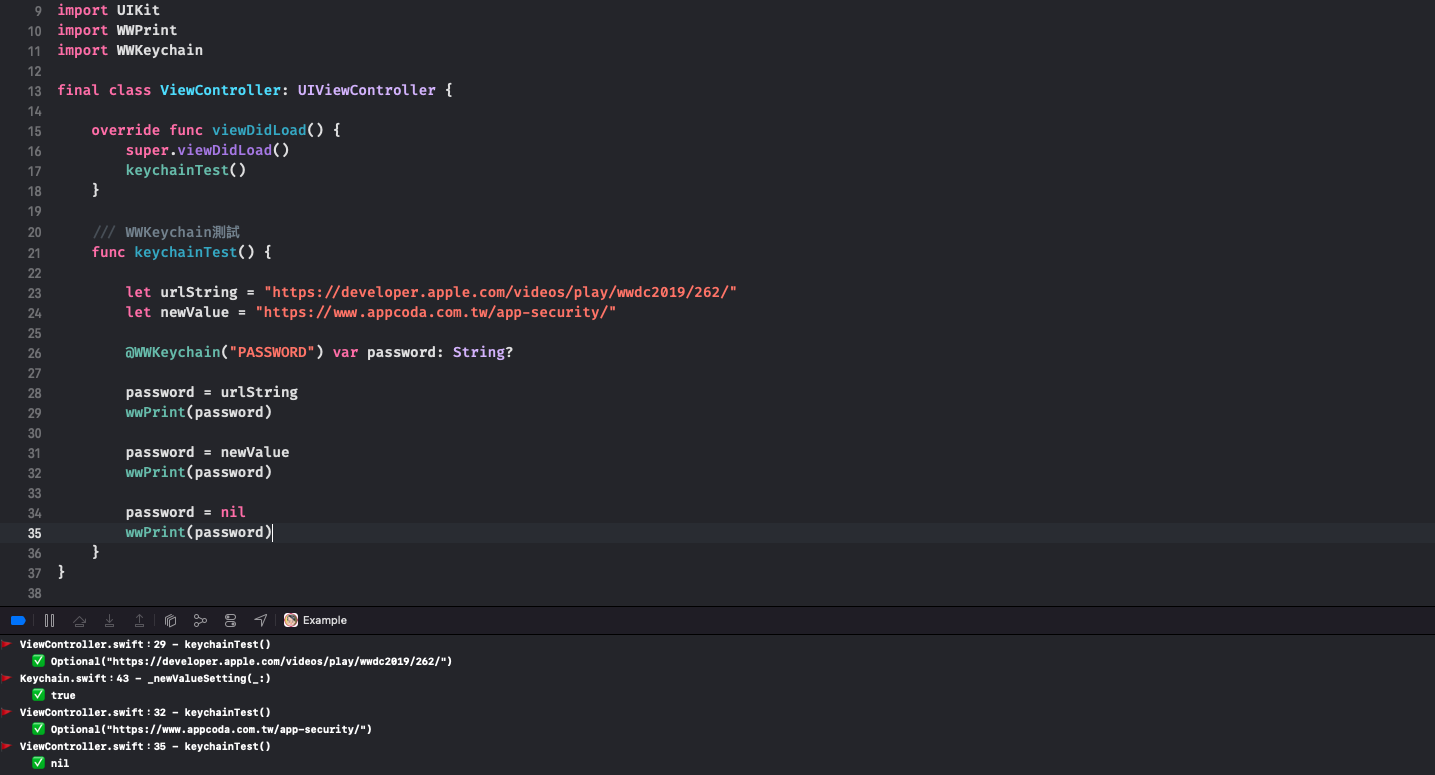
Task: Click the "ViewController.swift : 32 – keychainTest()" console line
Action: click(x=145, y=712)
